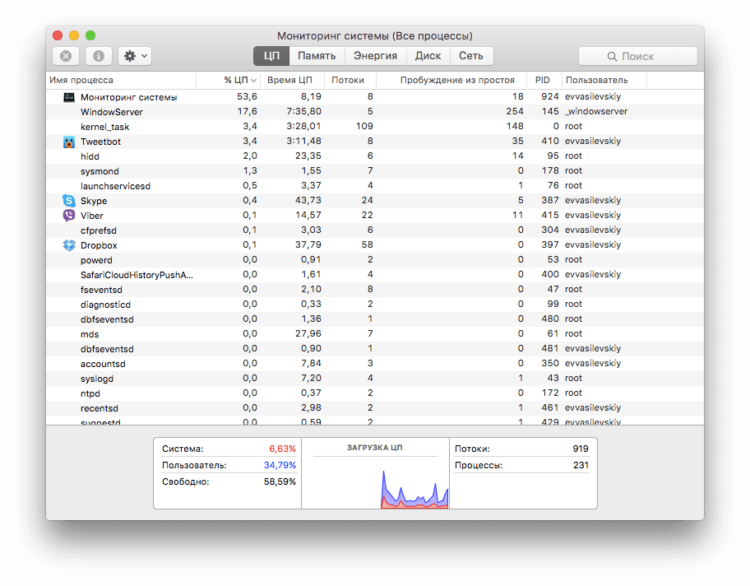The image size is (750, 586).
Task: Select the mds process name
Action: (89, 334)
